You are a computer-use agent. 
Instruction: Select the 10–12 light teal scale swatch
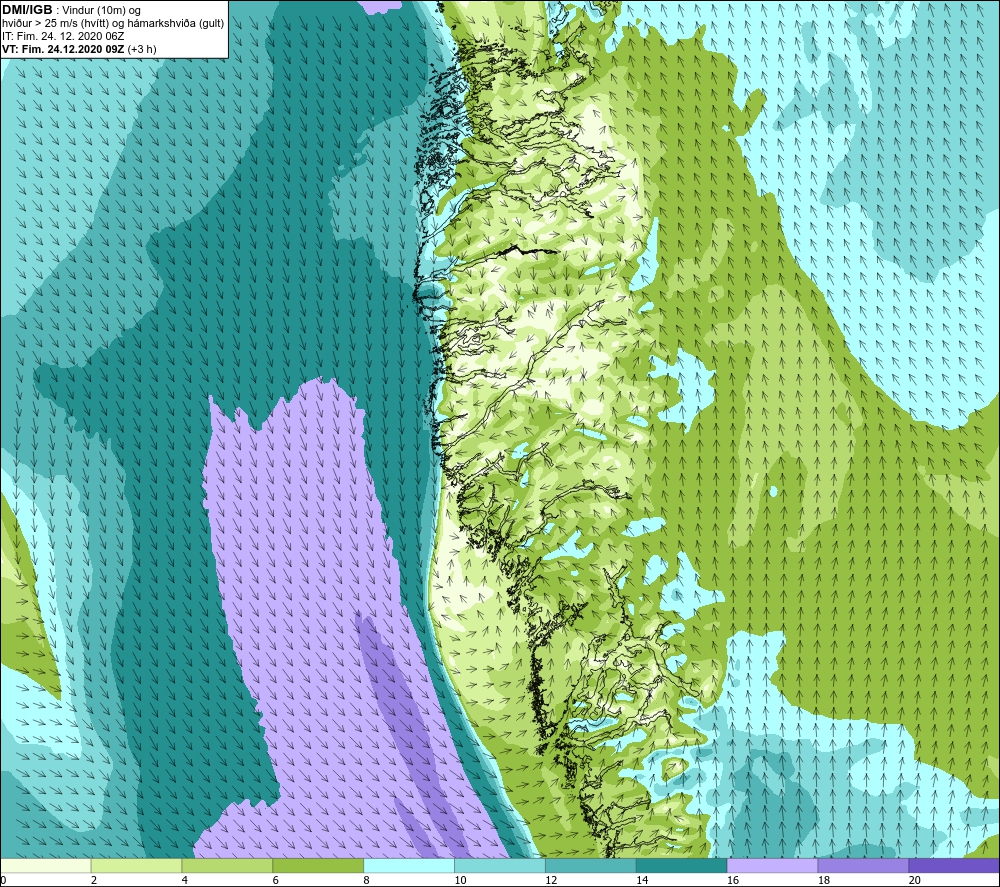click(x=499, y=865)
